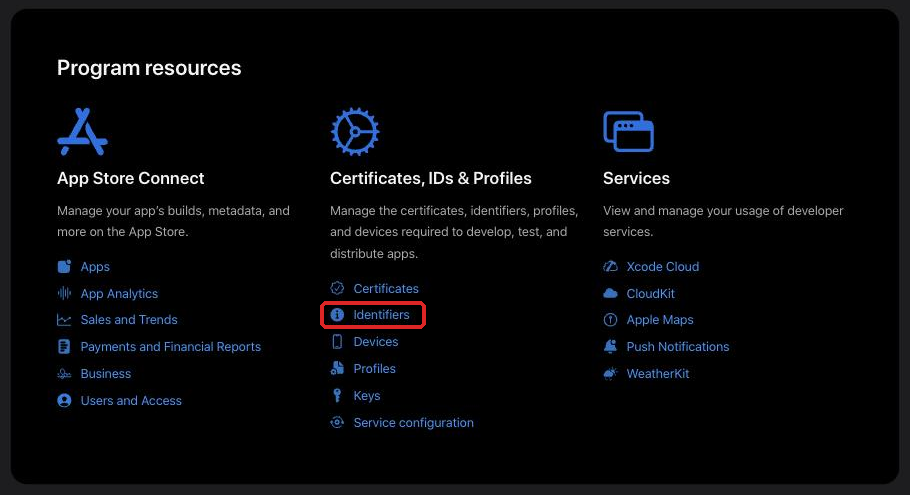Screen dimensions: 910x495
Task: Click the Identifiers info icon
Action: click(337, 315)
